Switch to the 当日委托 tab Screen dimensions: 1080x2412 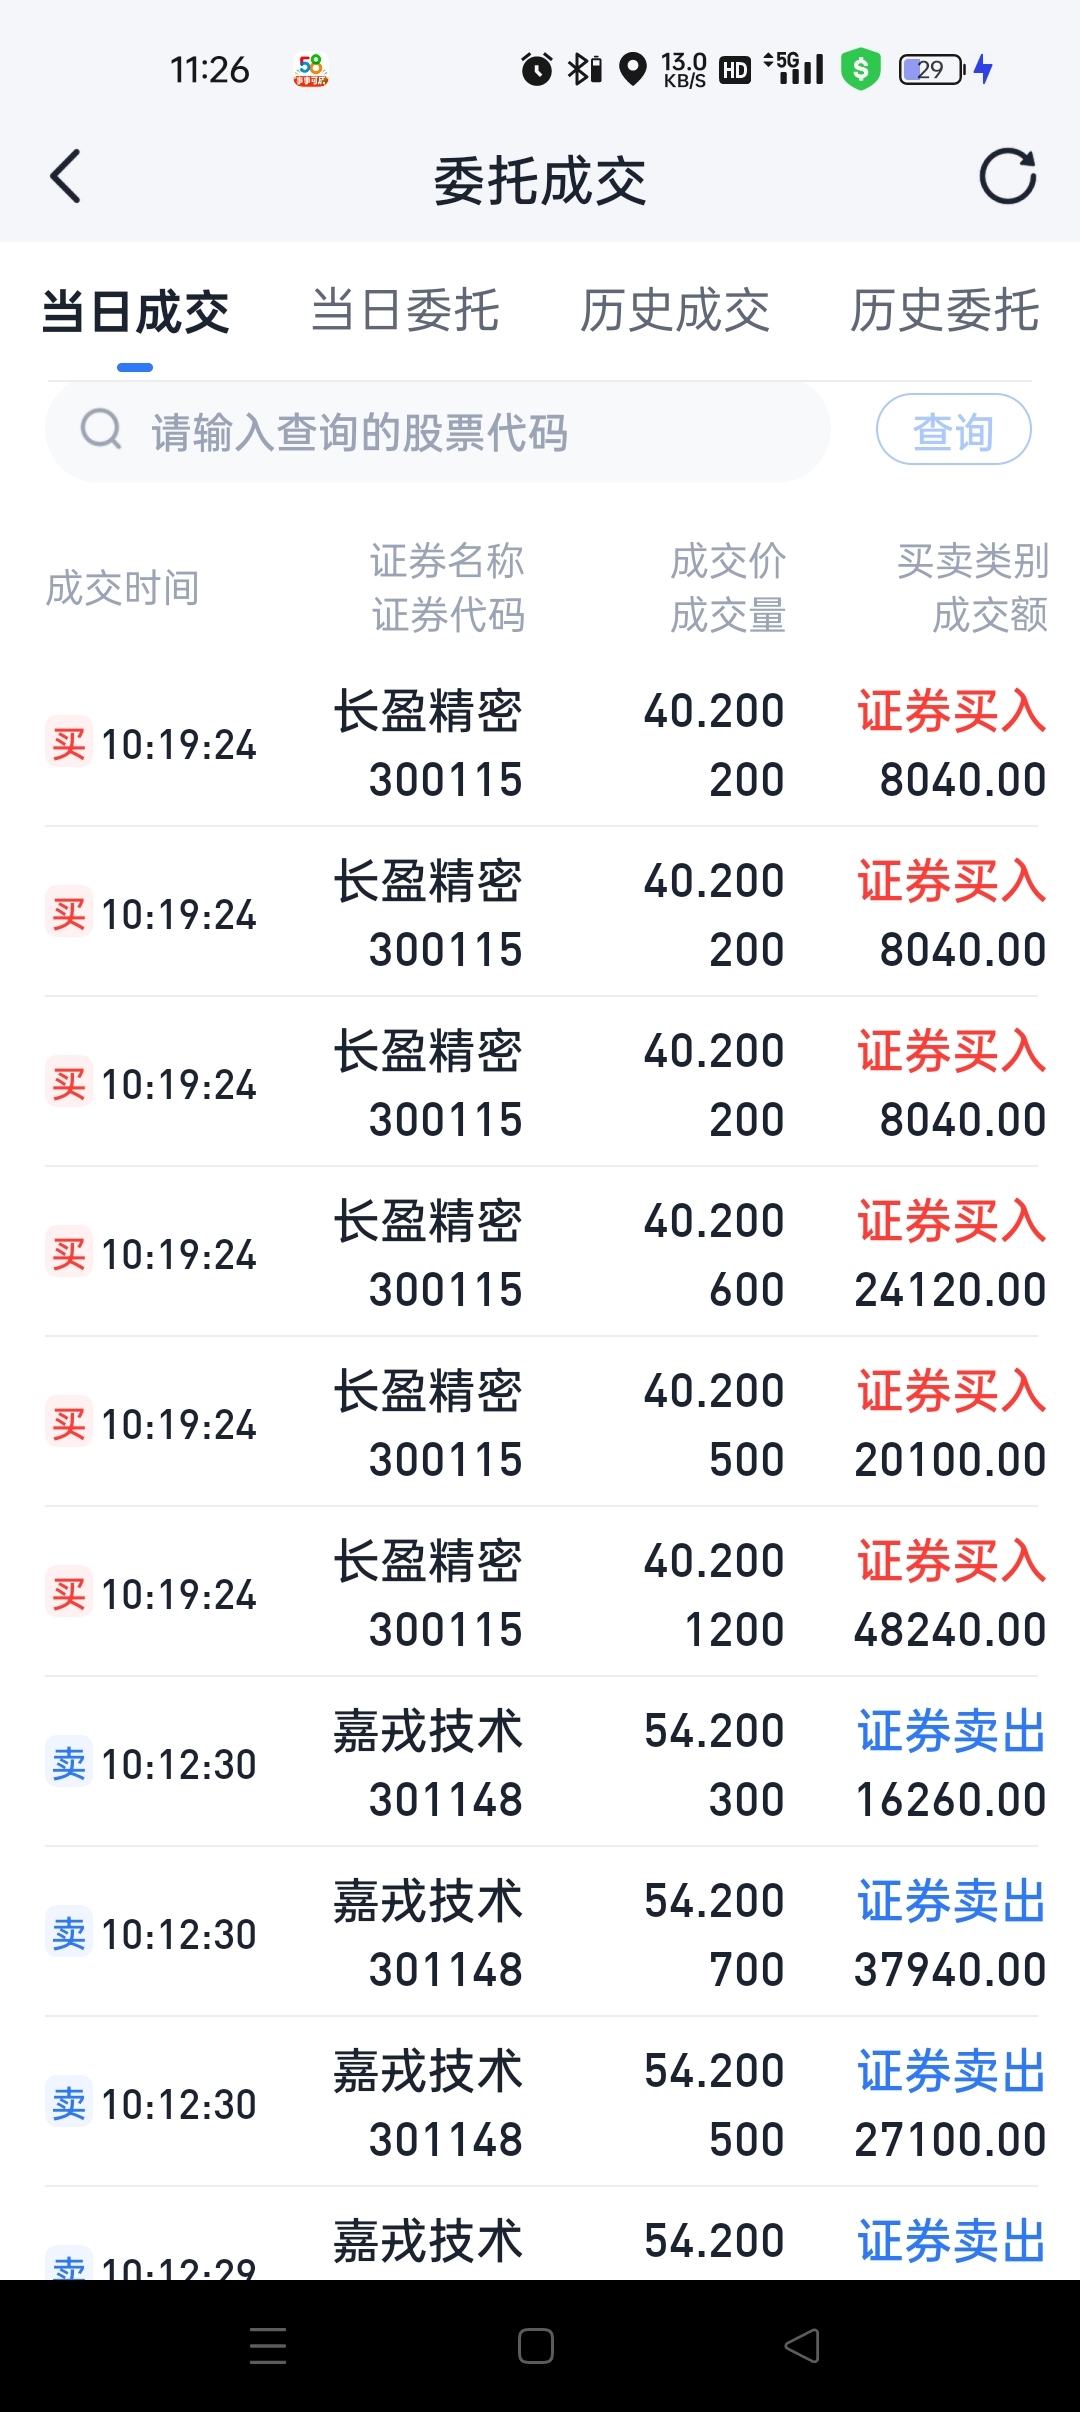pyautogui.click(x=405, y=310)
